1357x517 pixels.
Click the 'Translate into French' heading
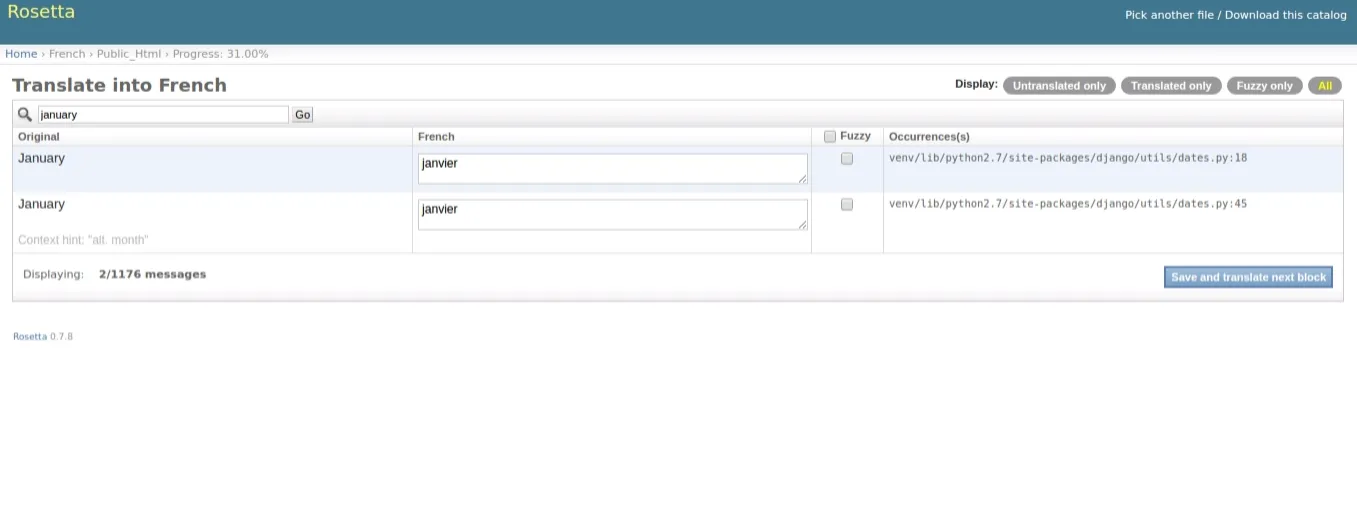[119, 86]
